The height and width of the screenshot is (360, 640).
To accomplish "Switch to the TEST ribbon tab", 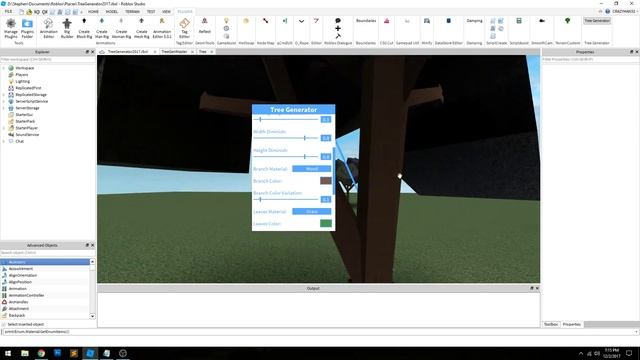I will click(151, 11).
